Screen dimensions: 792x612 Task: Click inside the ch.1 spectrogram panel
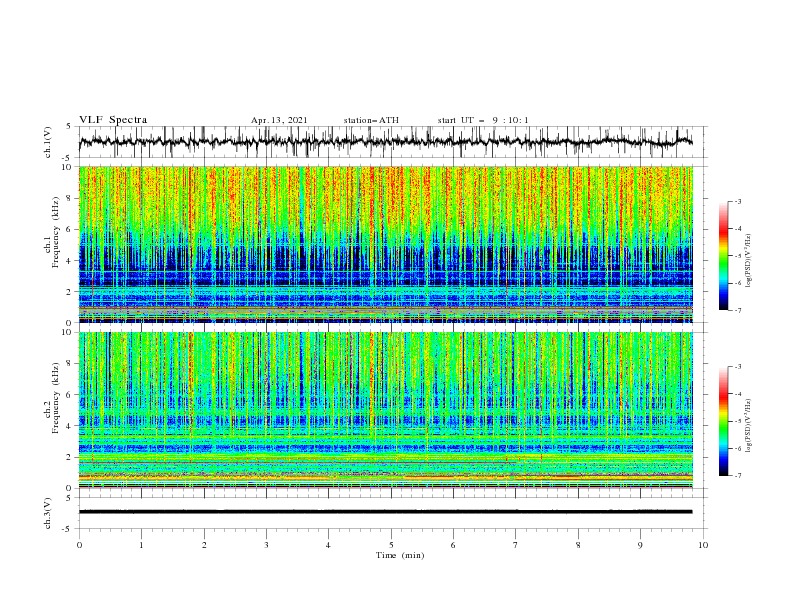click(x=385, y=244)
